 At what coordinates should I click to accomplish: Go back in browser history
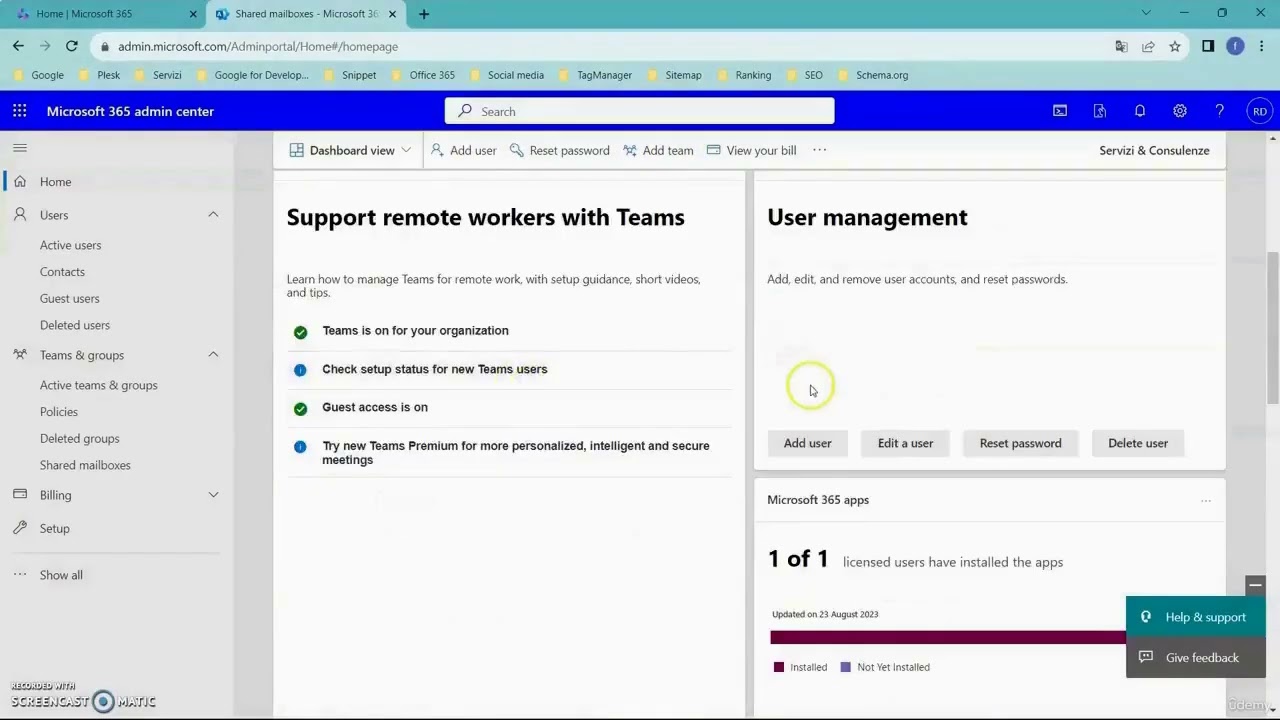click(x=18, y=46)
